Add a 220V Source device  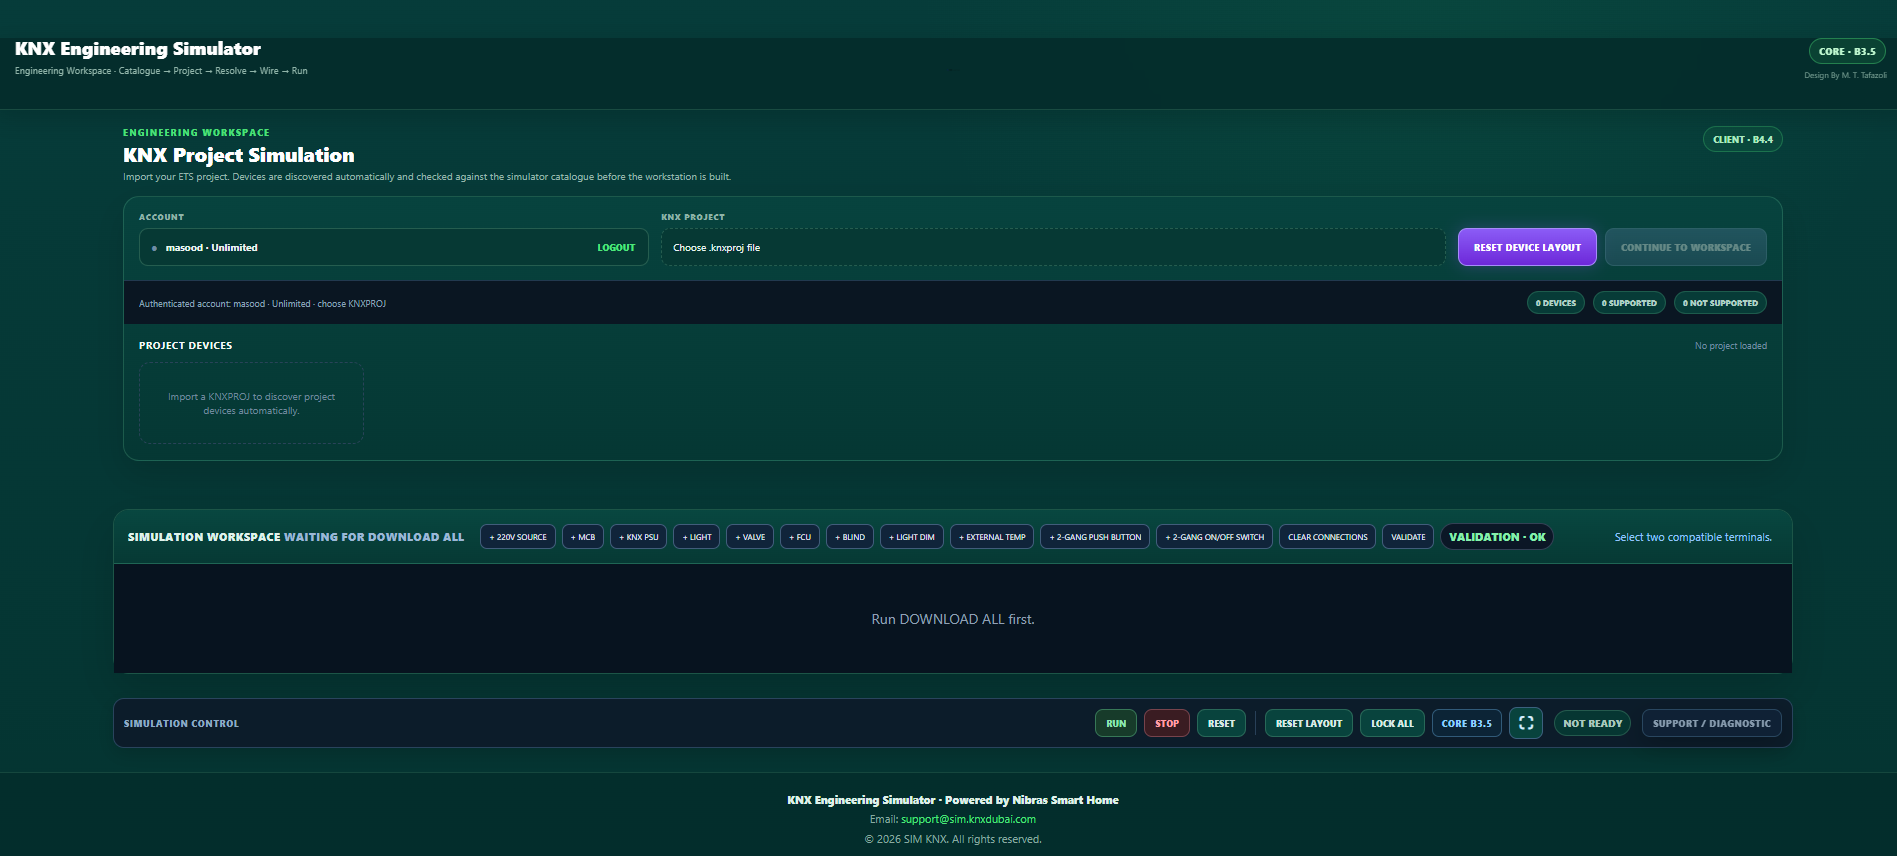click(x=518, y=537)
